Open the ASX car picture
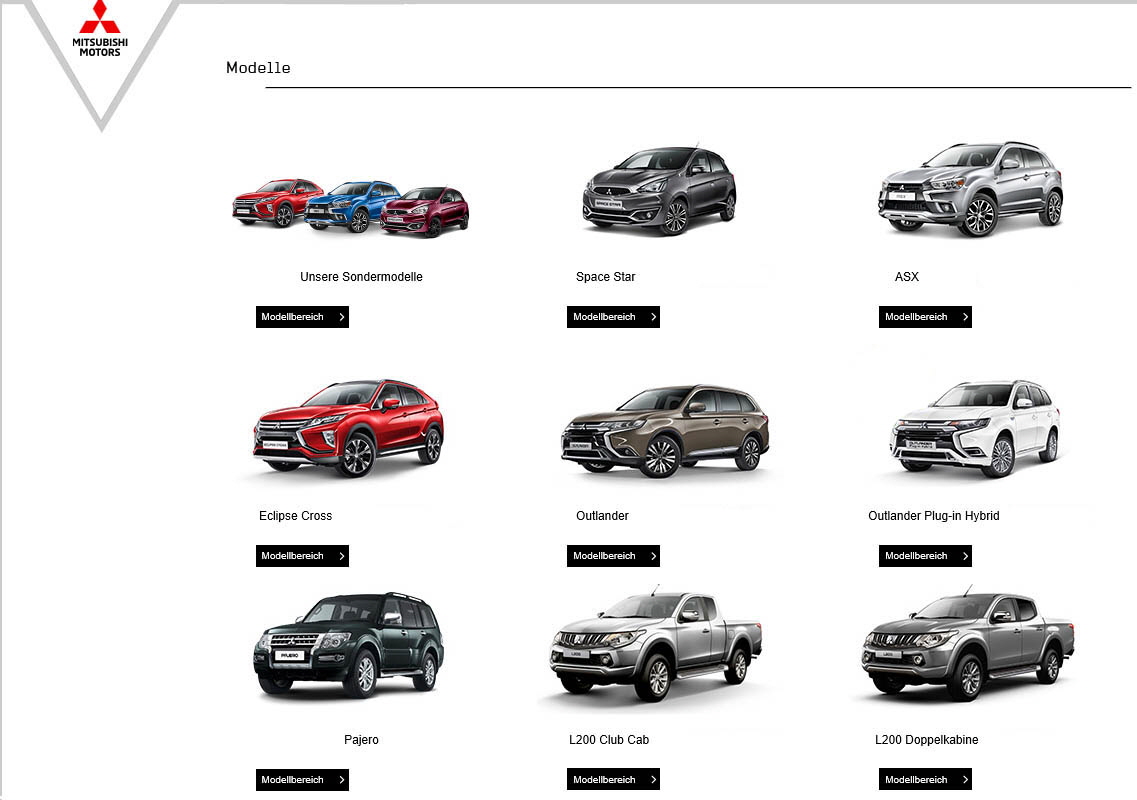 (x=970, y=189)
